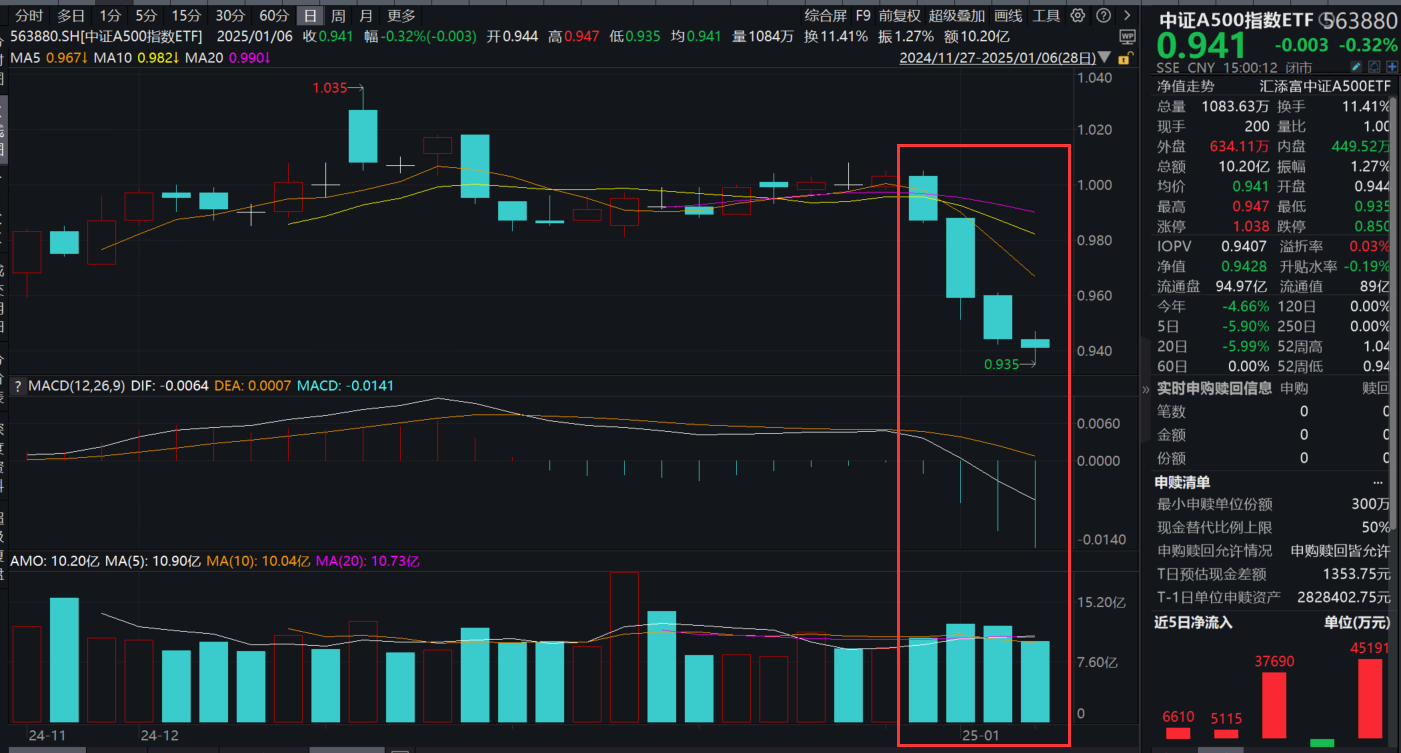Viewport: 1401px width, 753px height.
Task: Click the pencil edit icon beside stock price
Action: pyautogui.click(x=1358, y=66)
